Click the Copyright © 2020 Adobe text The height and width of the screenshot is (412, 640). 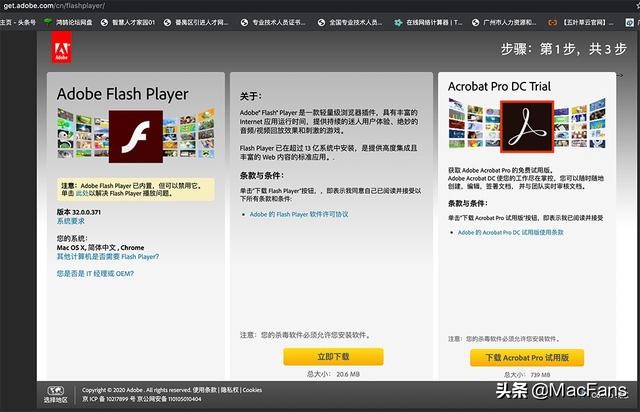[x=112, y=390]
